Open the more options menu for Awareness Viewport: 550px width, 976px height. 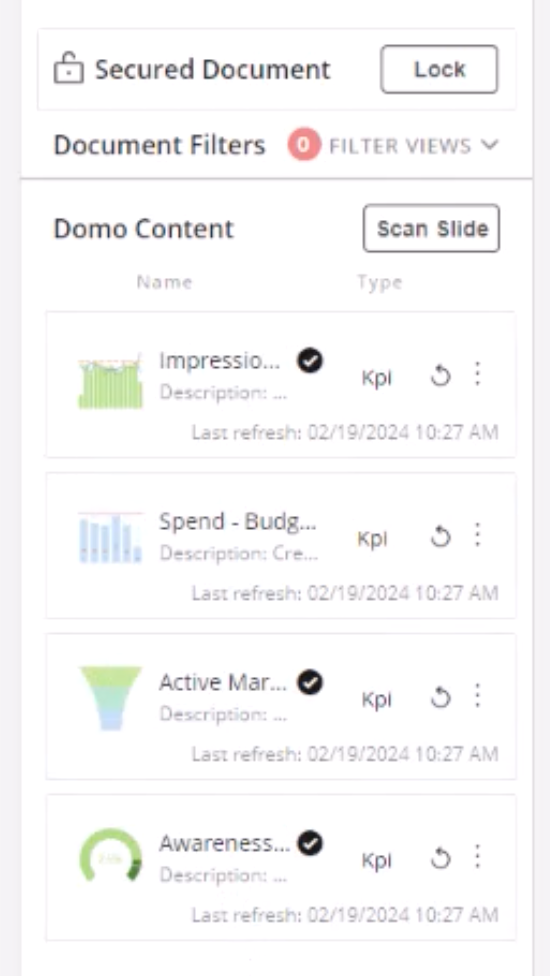pos(477,857)
